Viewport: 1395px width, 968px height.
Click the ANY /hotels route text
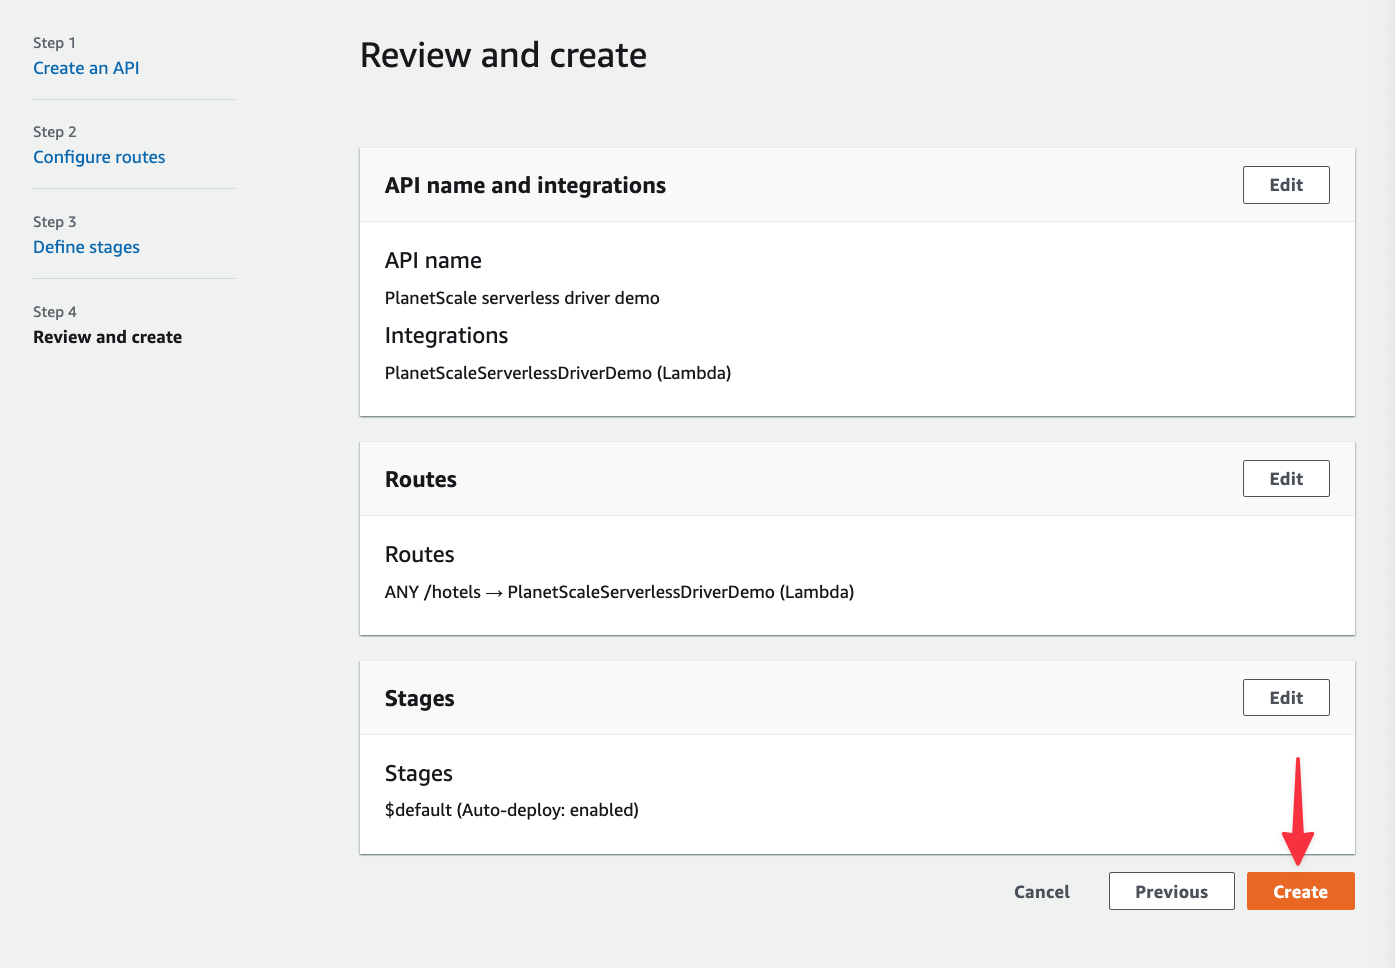point(619,592)
